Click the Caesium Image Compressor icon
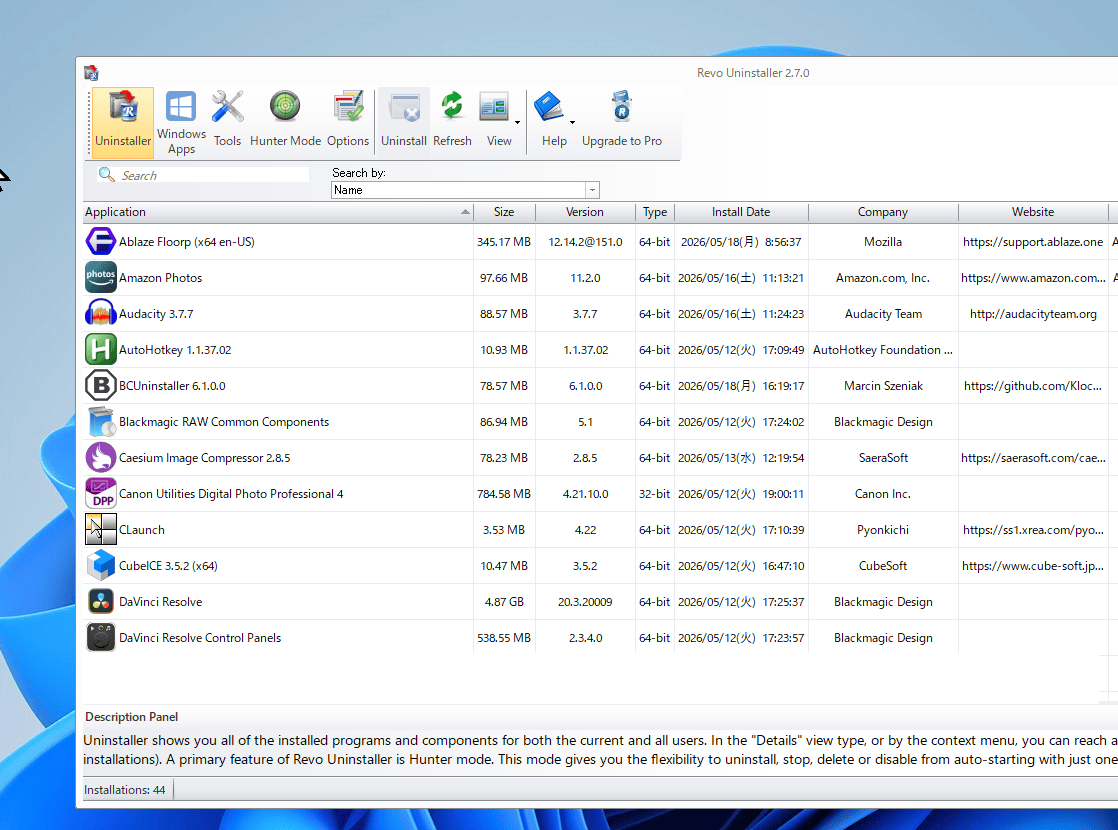The width and height of the screenshot is (1118, 830). [101, 457]
